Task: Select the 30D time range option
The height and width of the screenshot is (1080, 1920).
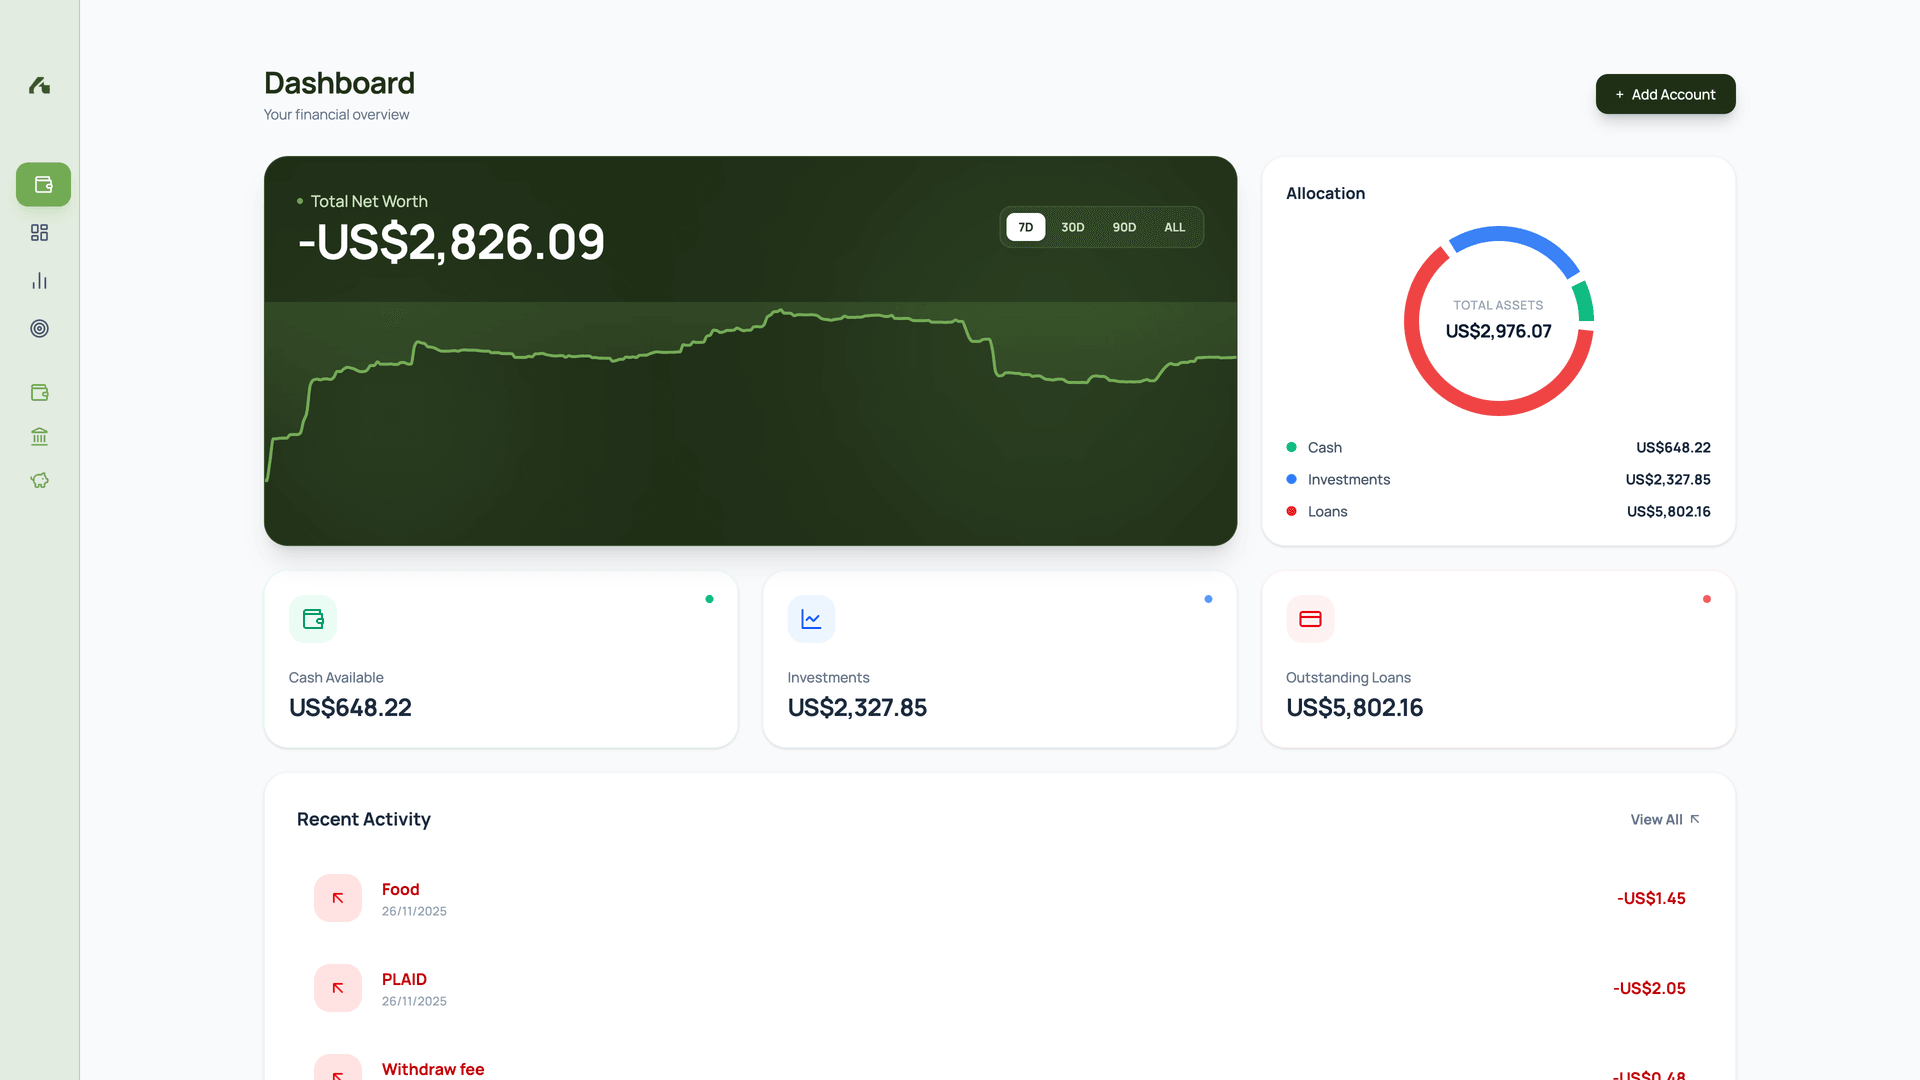Action: [x=1072, y=227]
